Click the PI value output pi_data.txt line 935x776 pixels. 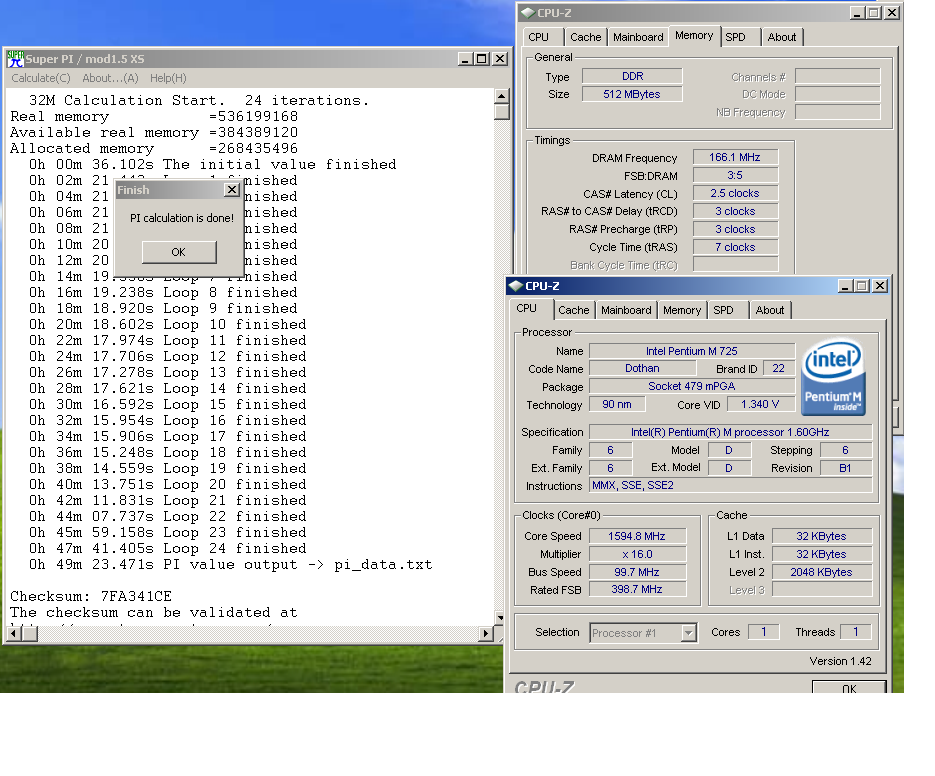pyautogui.click(x=231, y=565)
